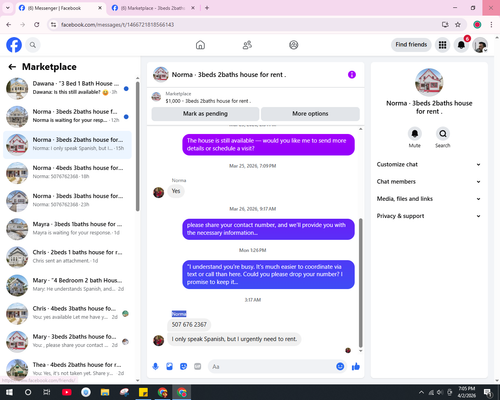
Task: Click More options button
Action: [310, 114]
